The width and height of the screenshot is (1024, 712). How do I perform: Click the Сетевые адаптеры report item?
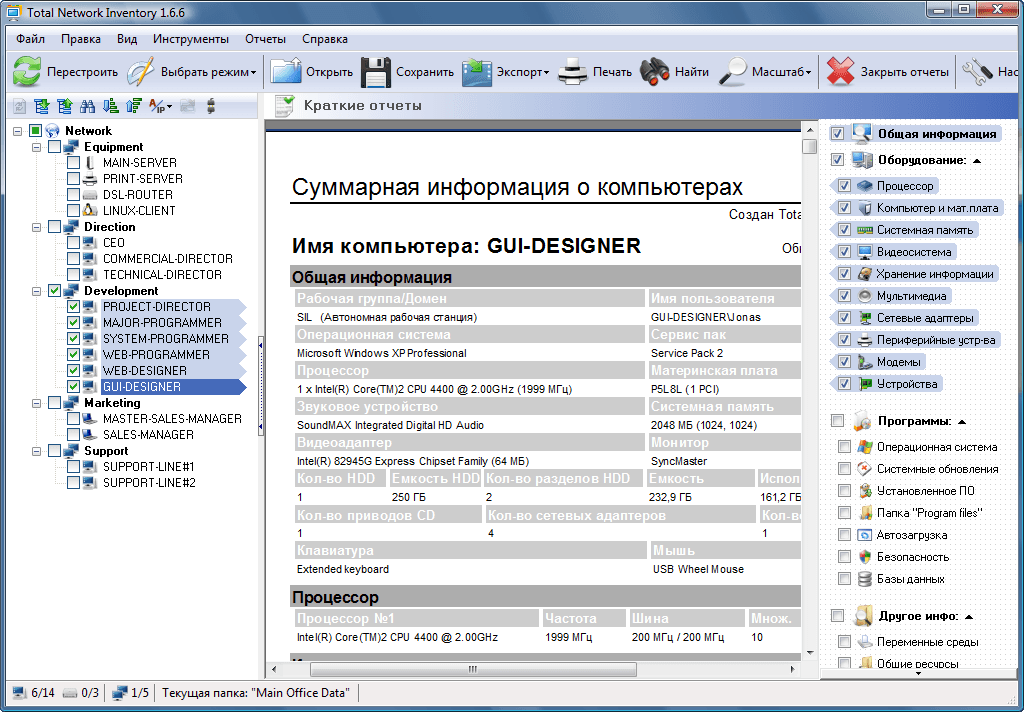coord(925,318)
